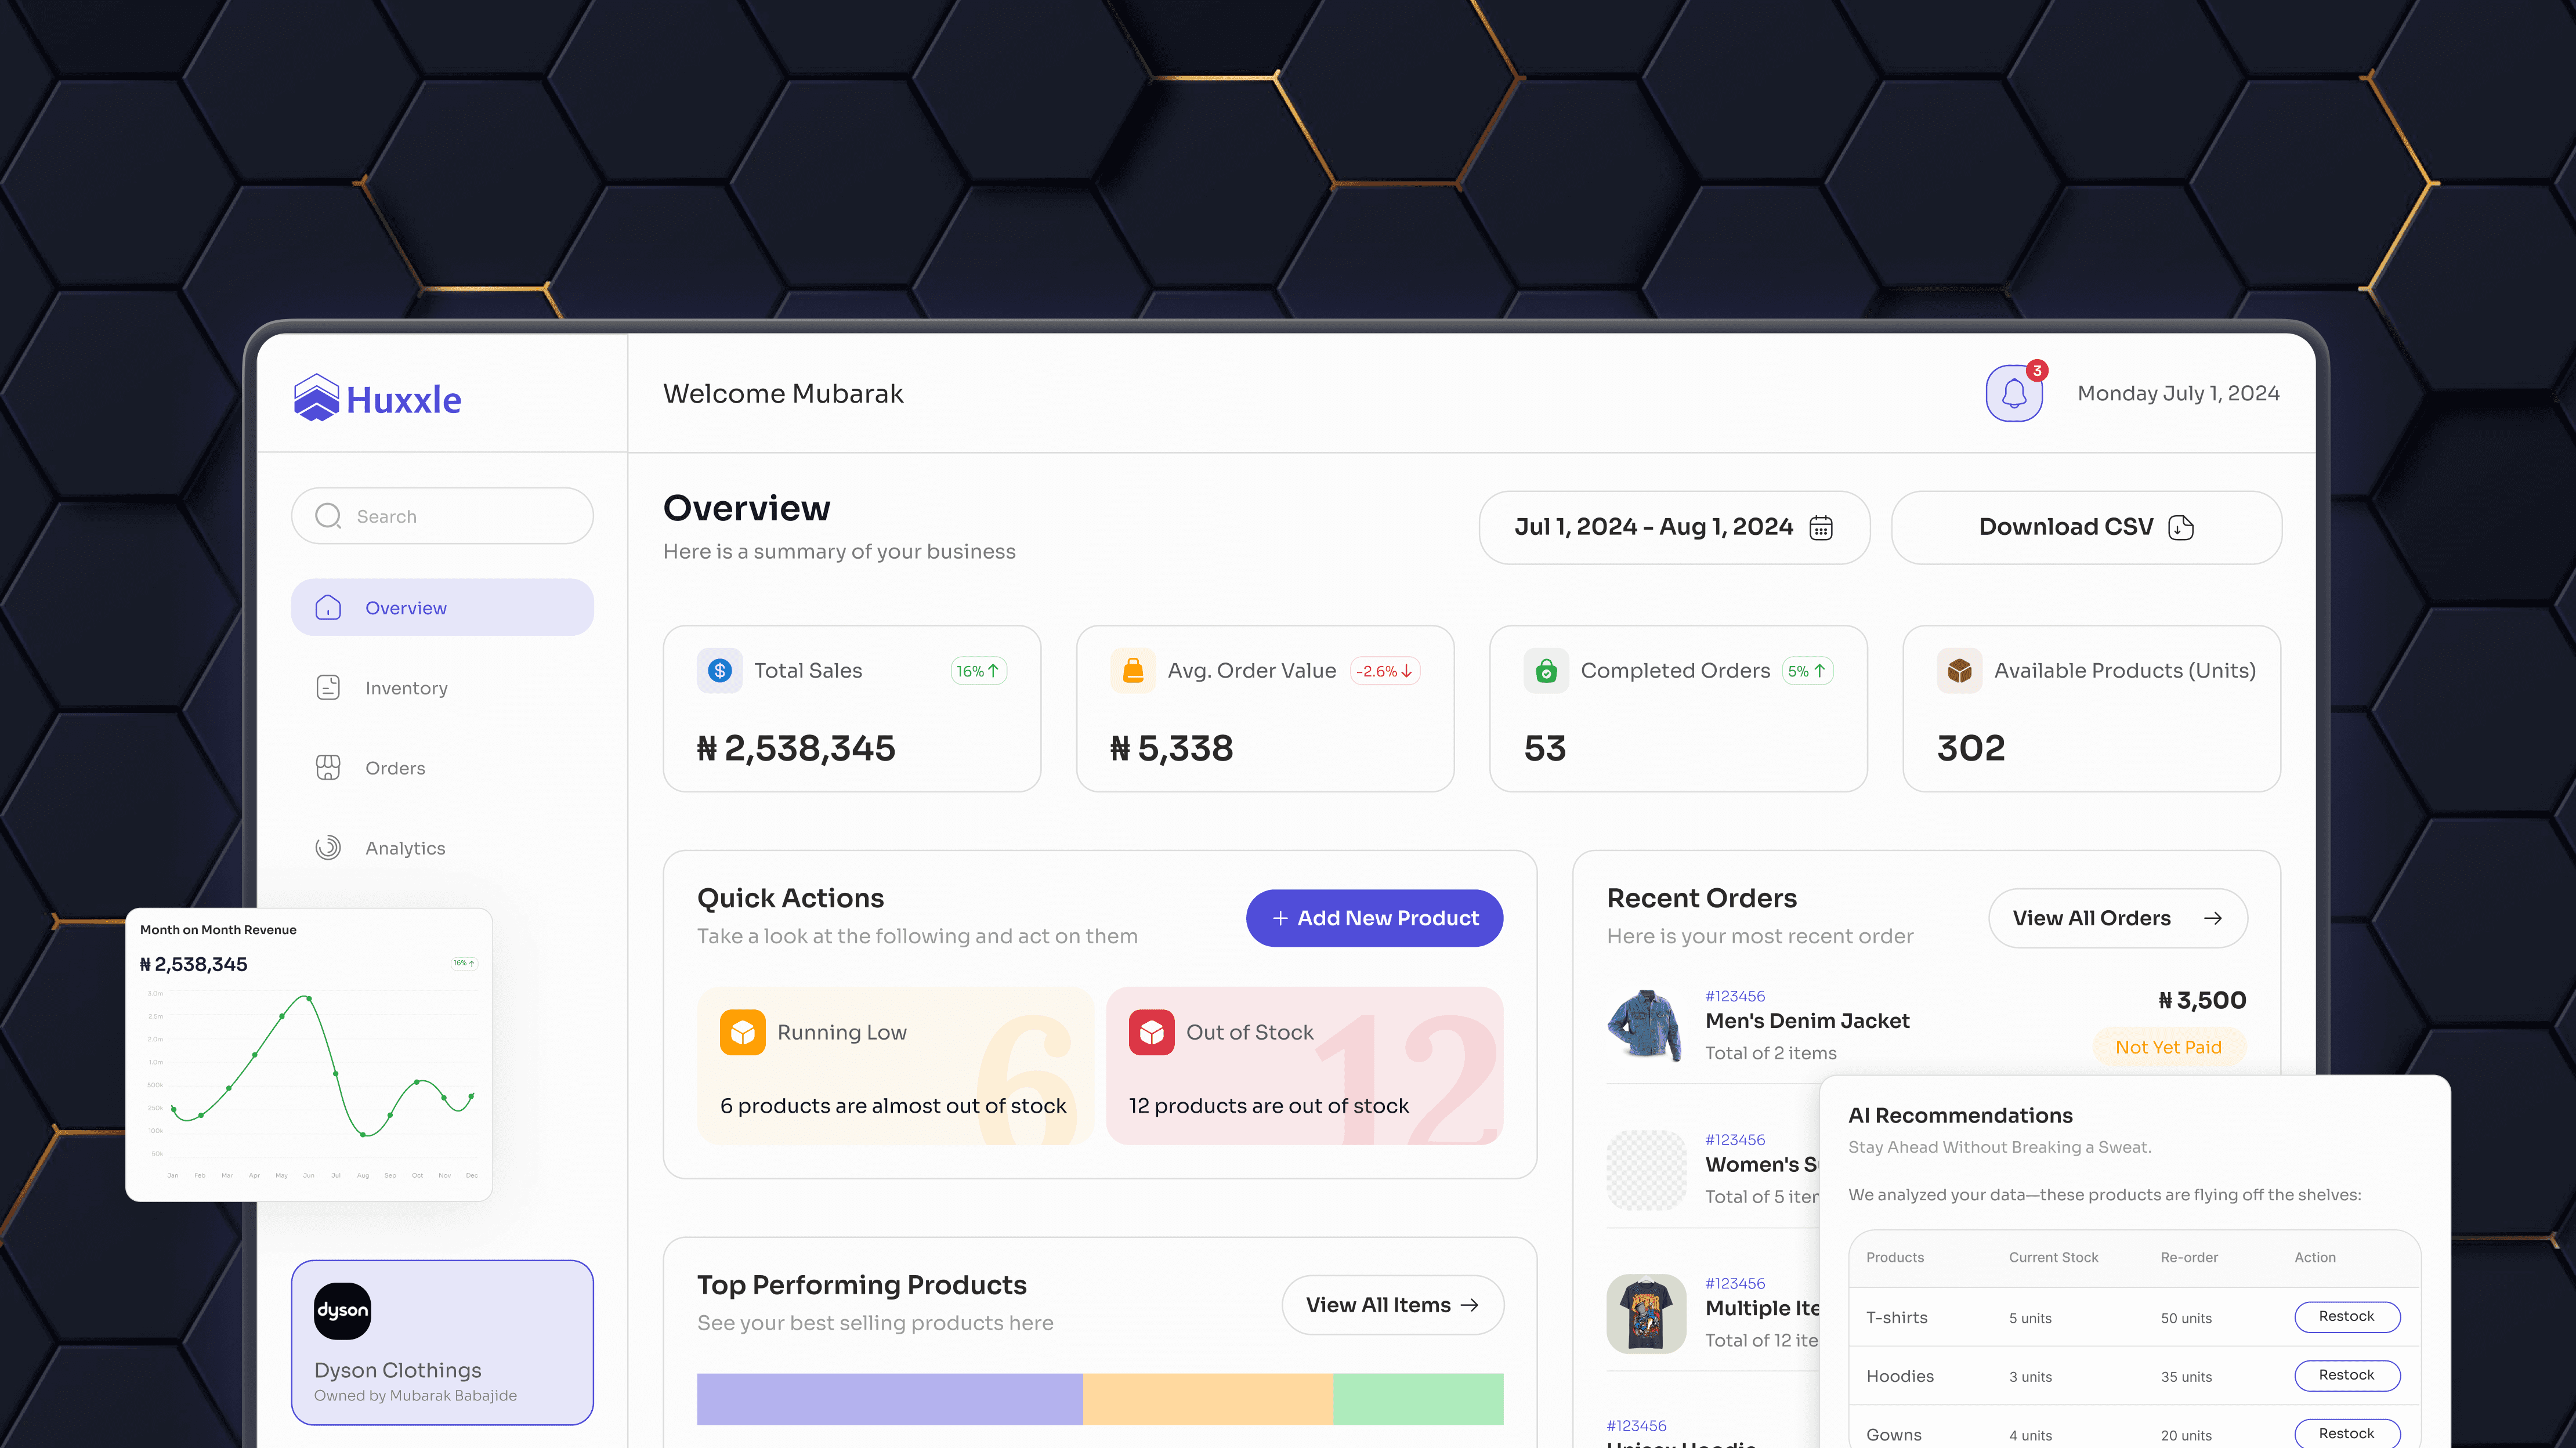Image resolution: width=2576 pixels, height=1448 pixels.
Task: Click the Total Sales value ₦ 2,538,345
Action: 796,748
